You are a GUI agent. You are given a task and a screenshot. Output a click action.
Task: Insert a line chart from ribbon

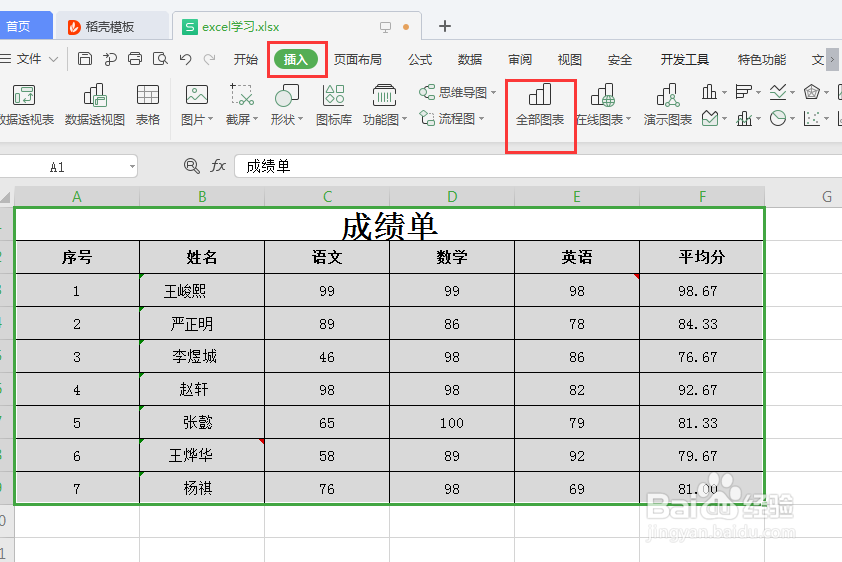tap(778, 92)
